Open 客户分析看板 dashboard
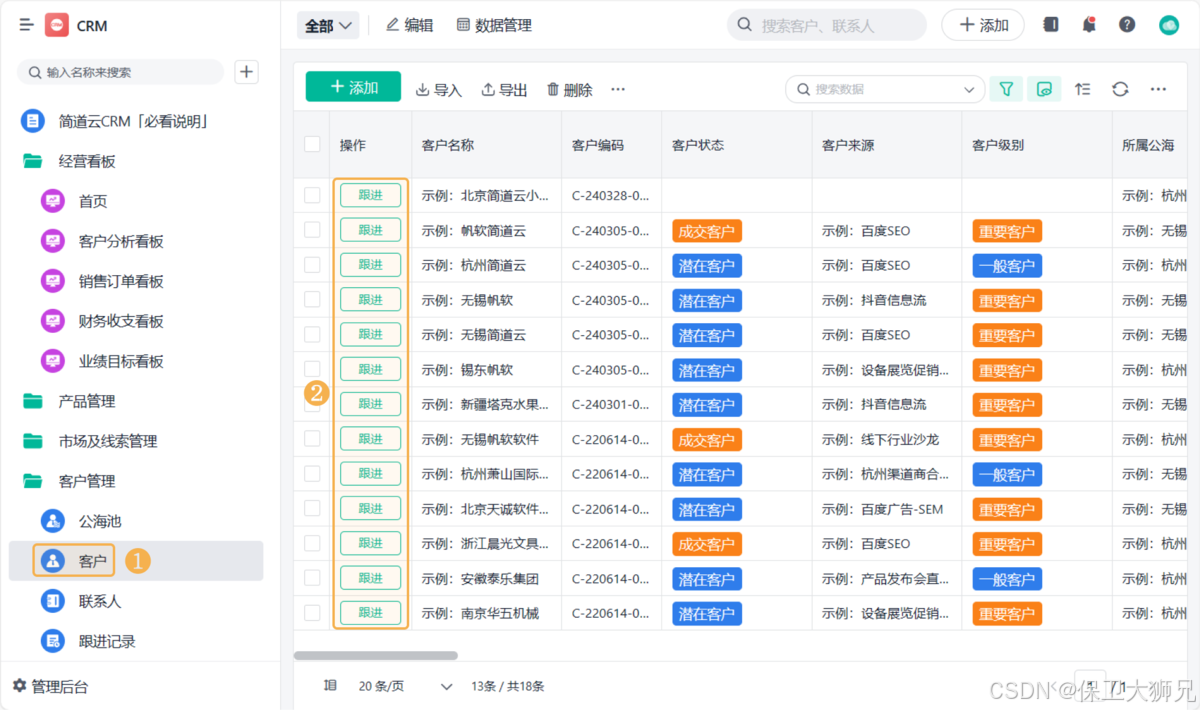This screenshot has width=1200, height=710. tap(121, 241)
